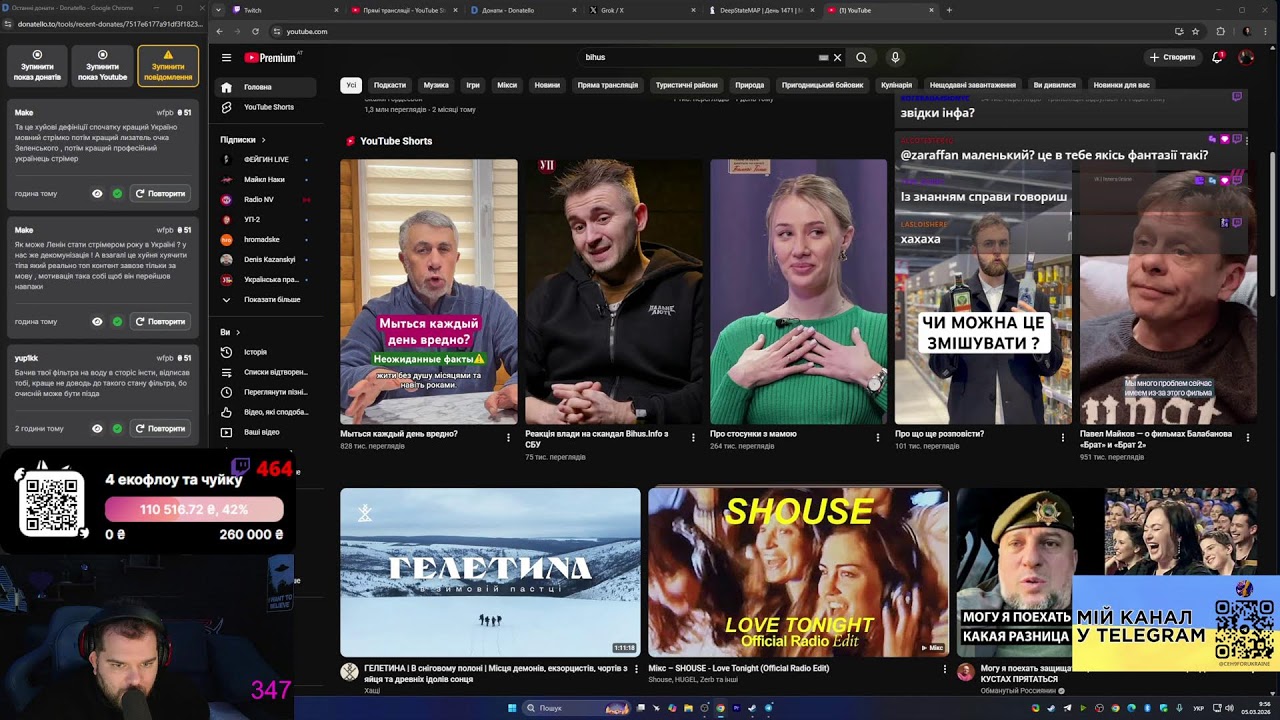Reload the page in Chrome

point(255,31)
